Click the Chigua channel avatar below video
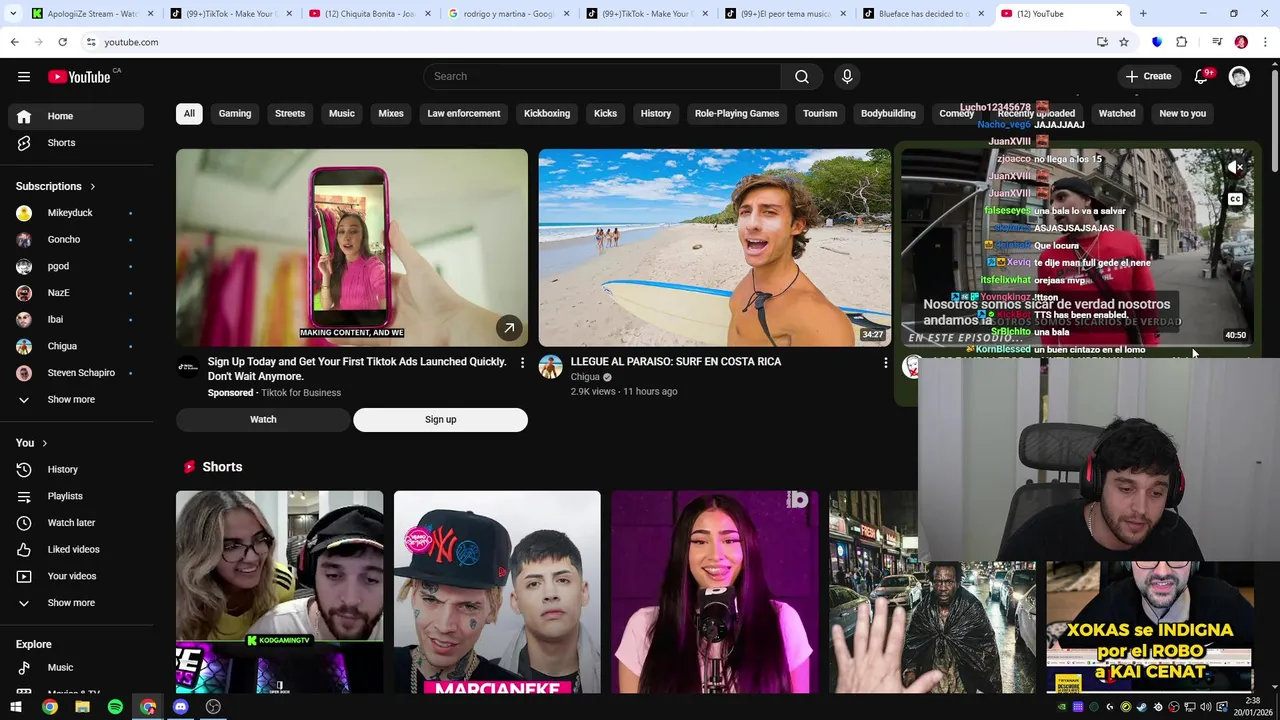This screenshot has height=720, width=1280. click(550, 367)
